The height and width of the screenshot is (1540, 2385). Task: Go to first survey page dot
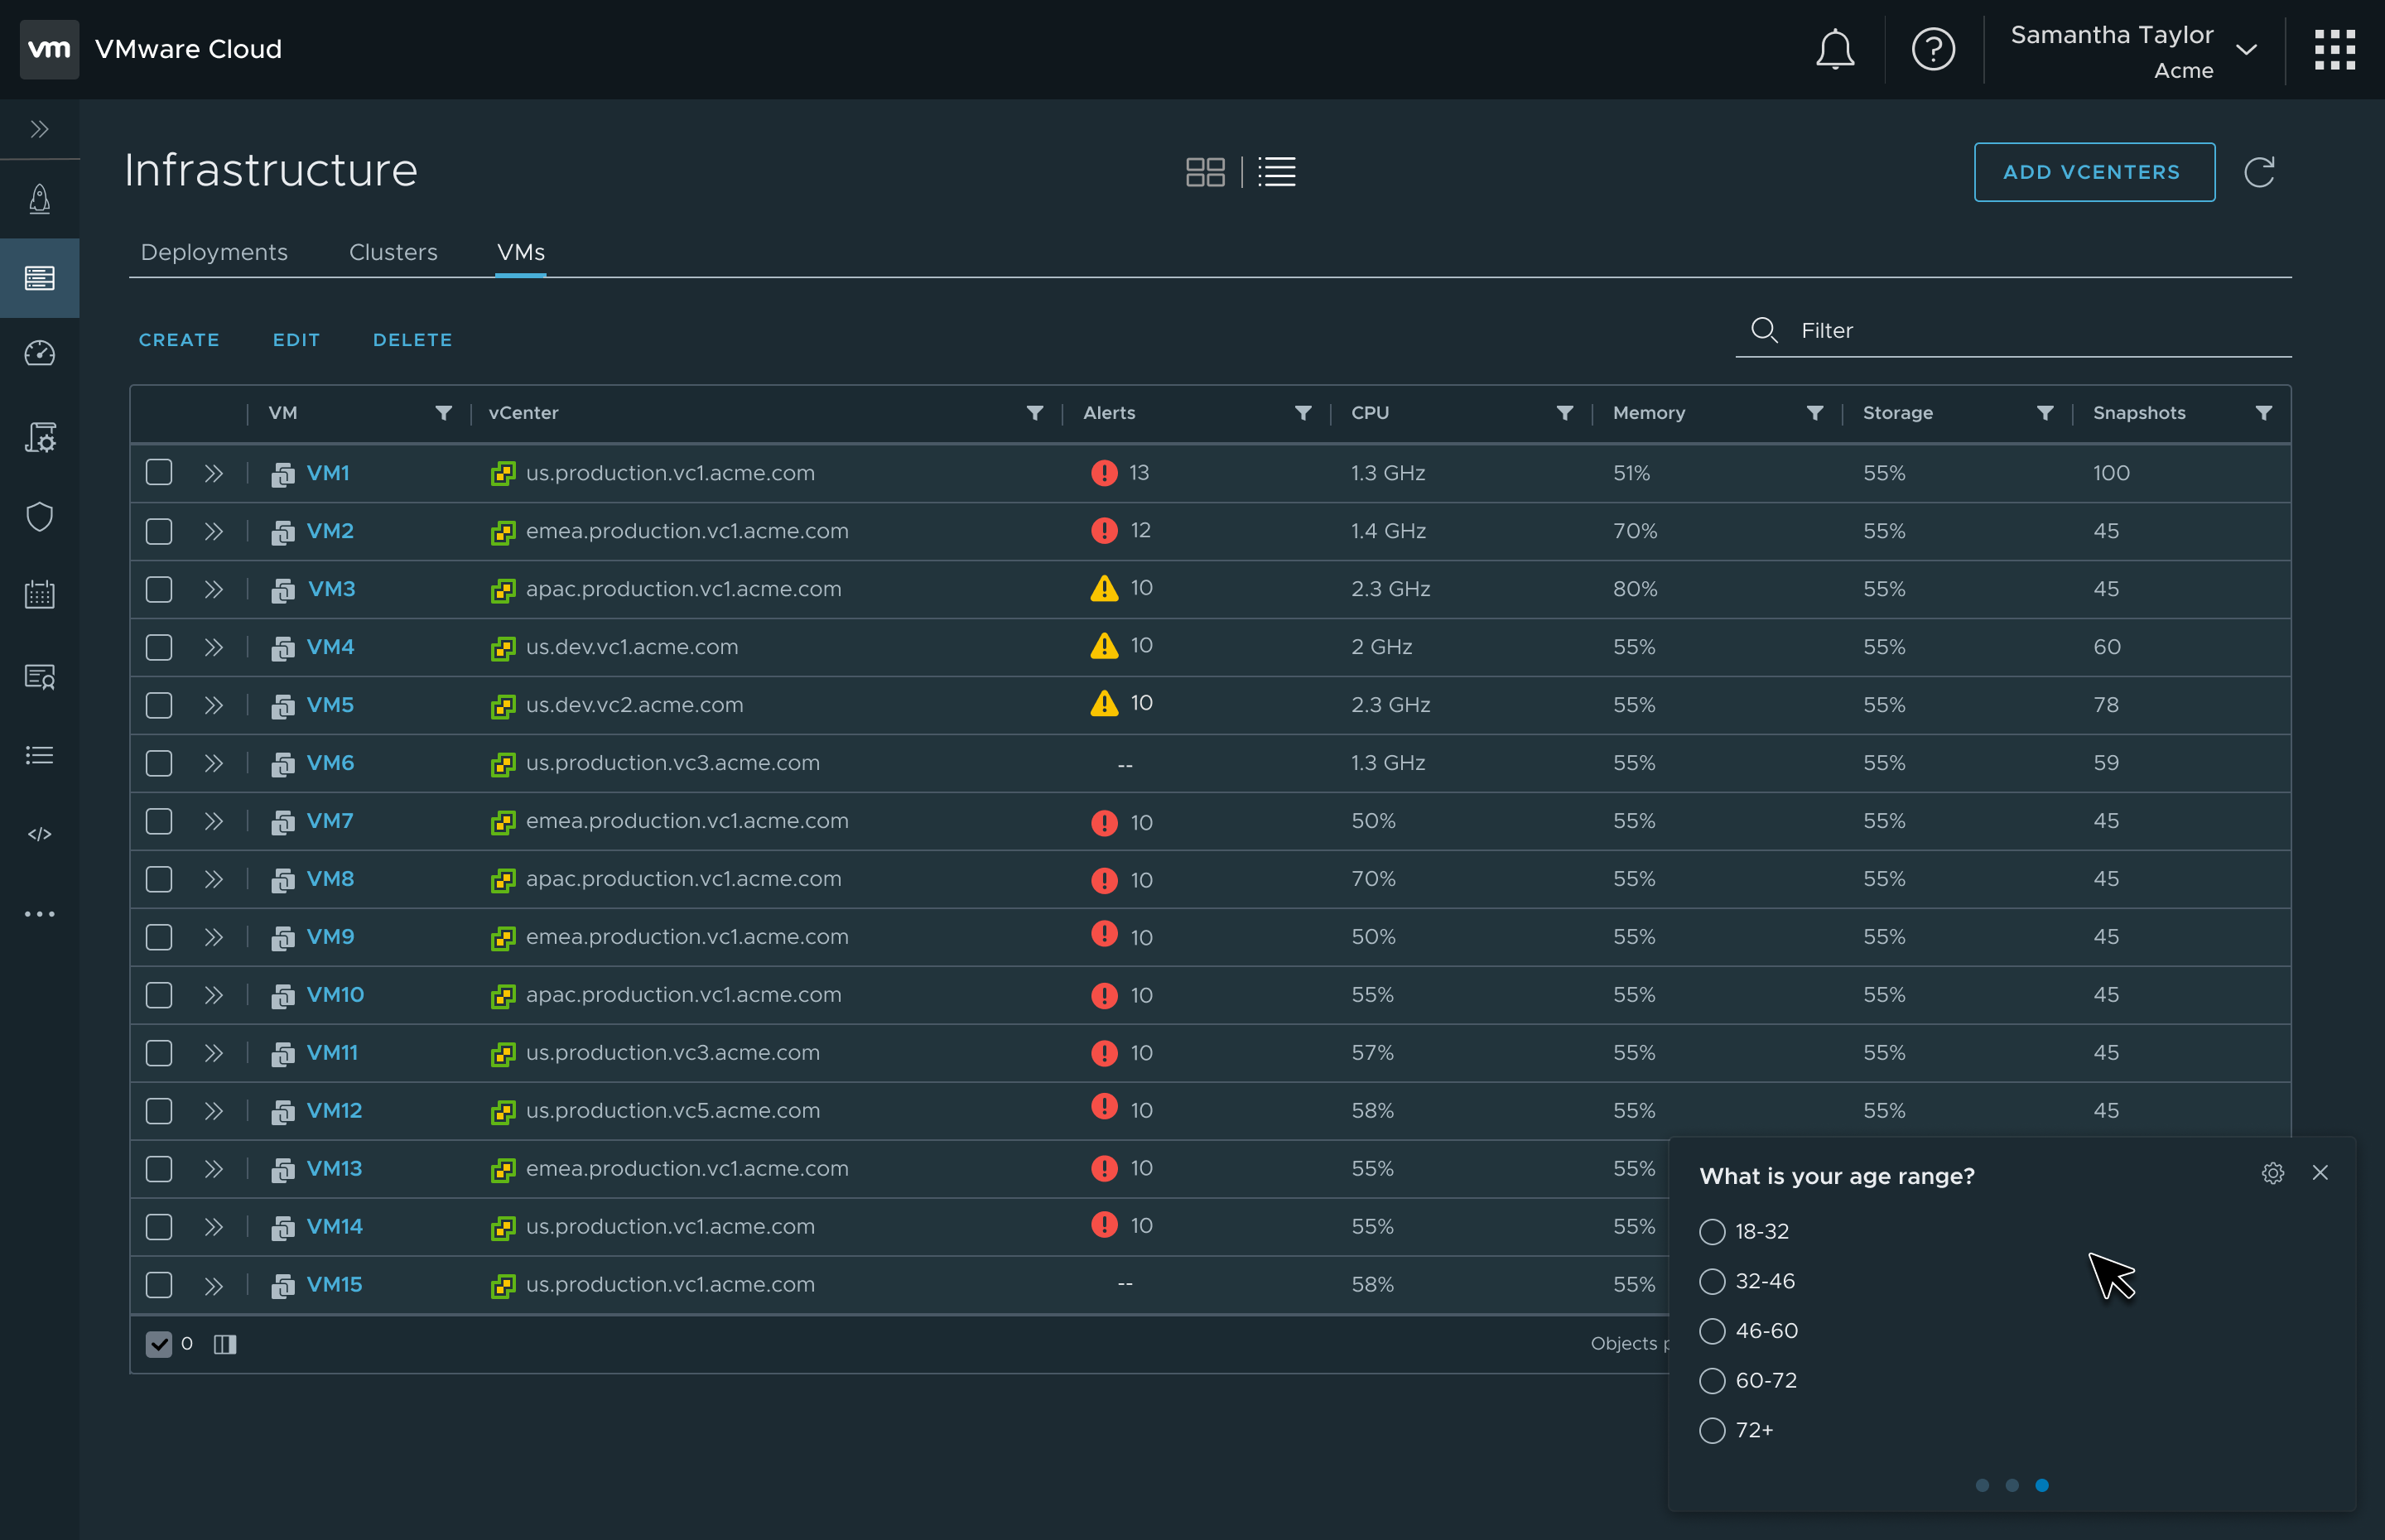[1982, 1485]
